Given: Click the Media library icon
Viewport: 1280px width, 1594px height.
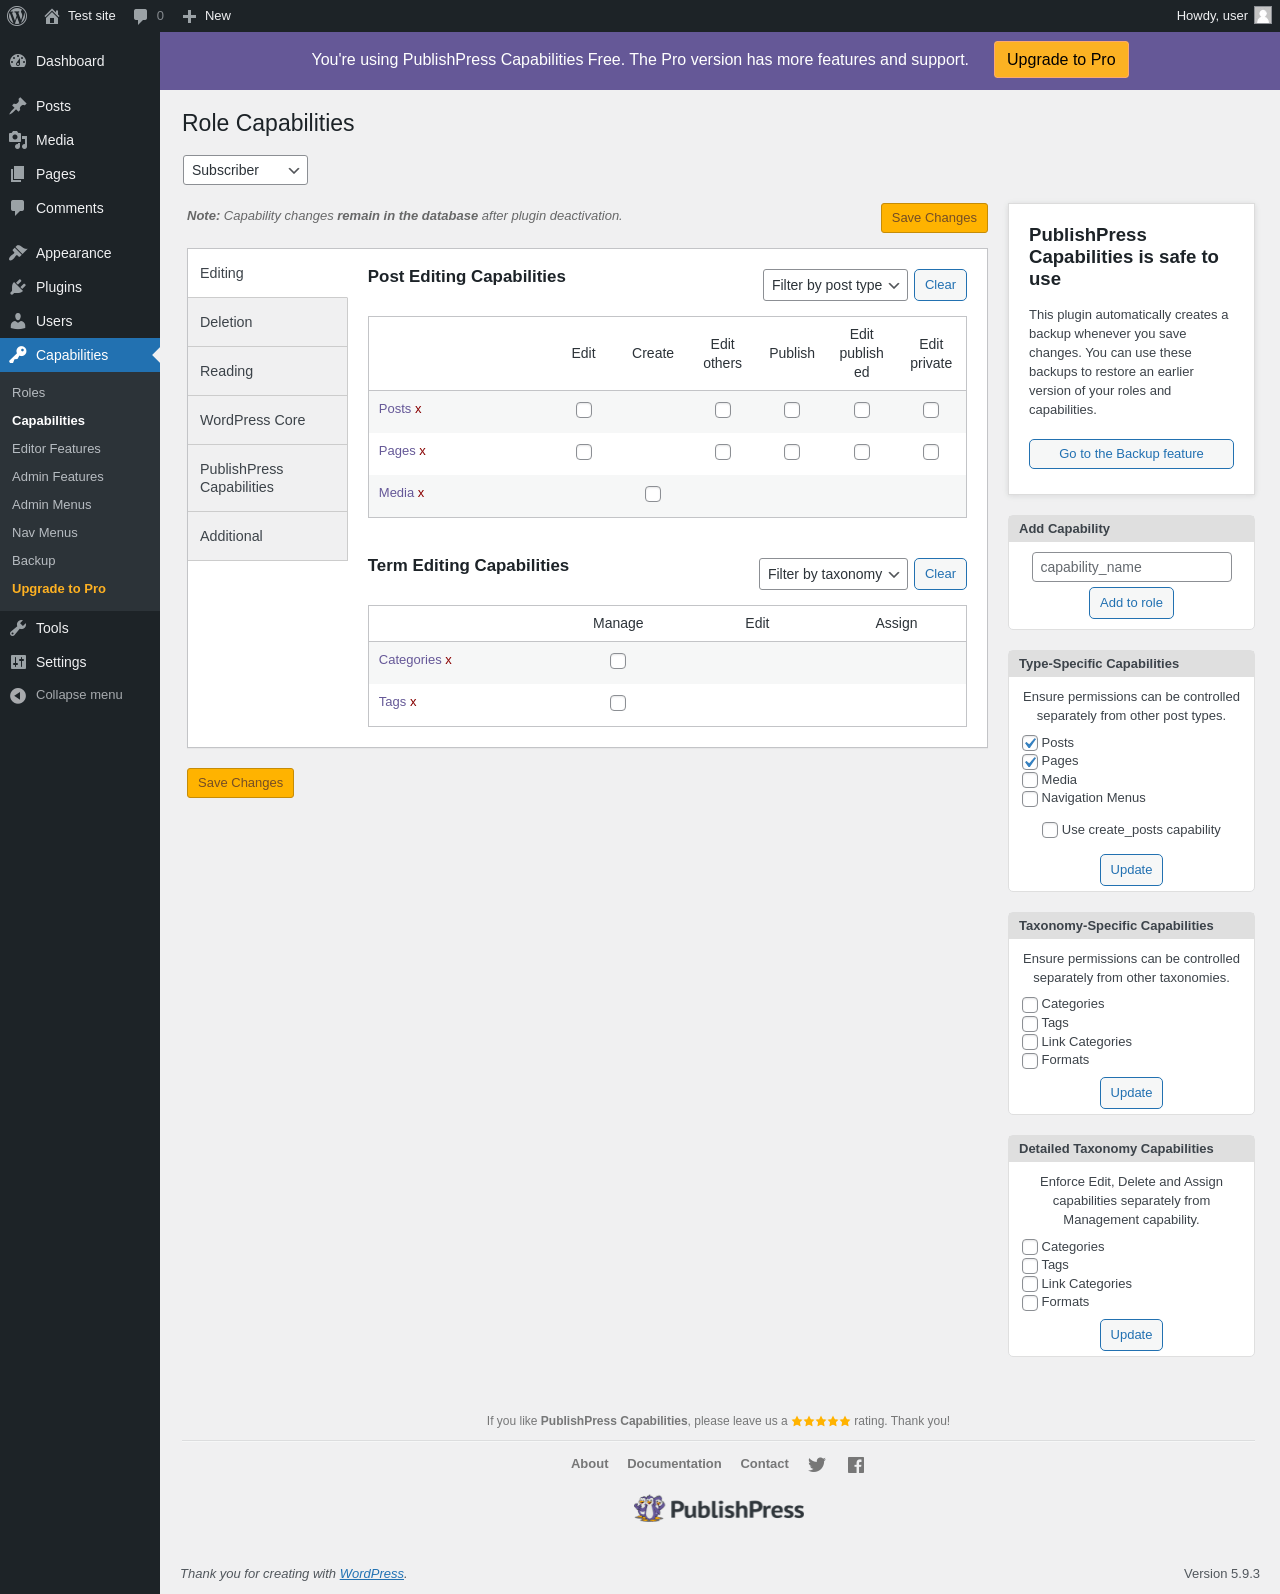Looking at the screenshot, I should tap(18, 140).
